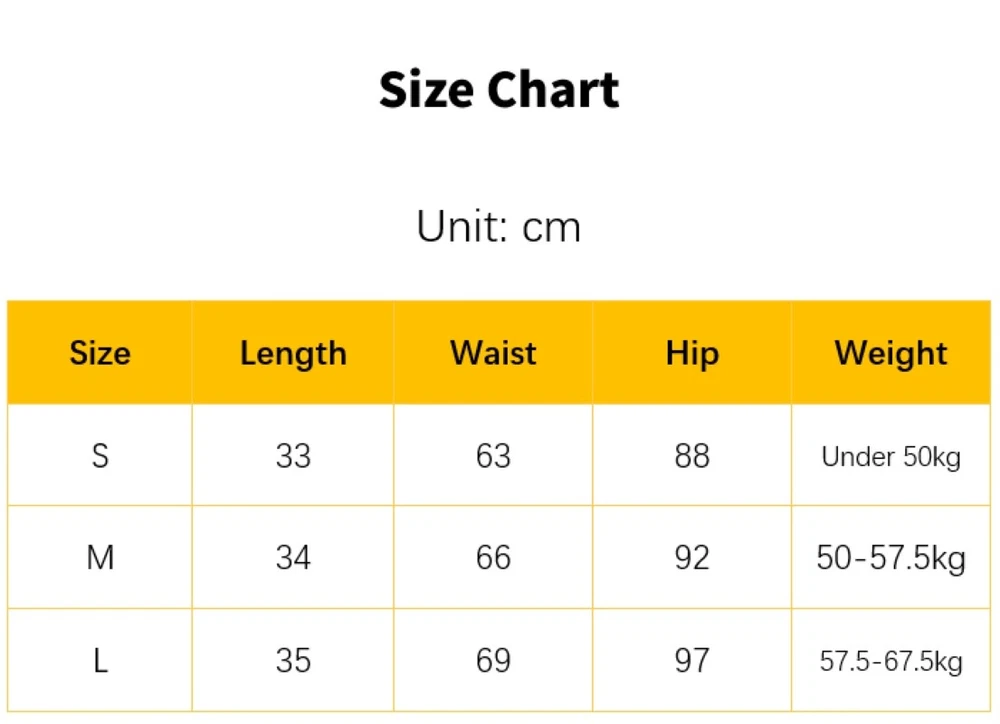Viewport: 1000px width, 724px height.
Task: Select the Length column header
Action: tap(293, 353)
